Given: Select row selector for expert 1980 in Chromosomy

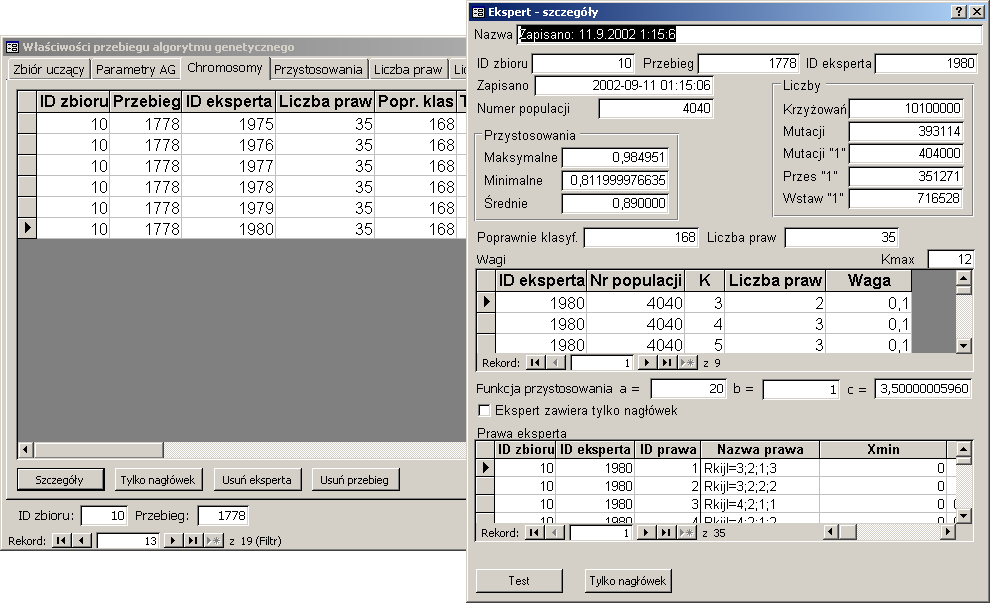Looking at the screenshot, I should [27, 228].
